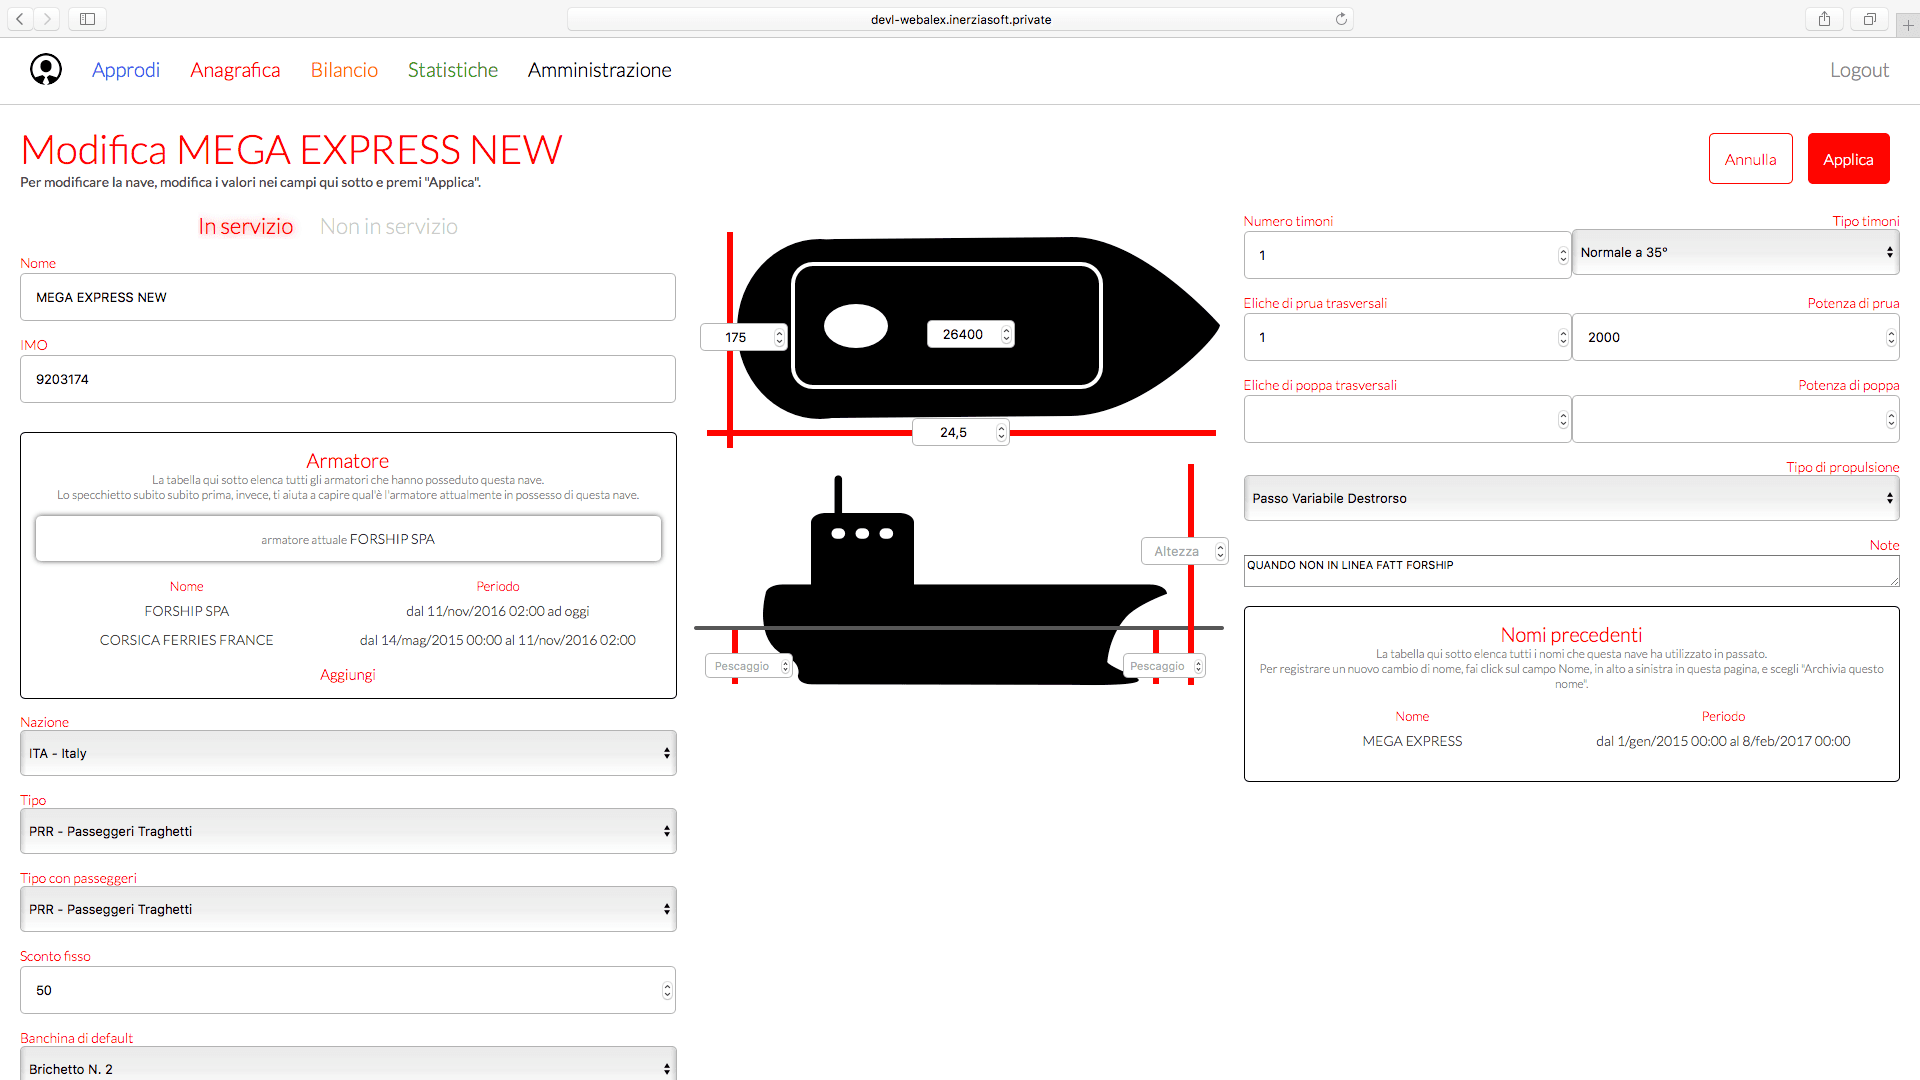Open the Statistiche menu
1920x1080 pixels.
point(452,70)
